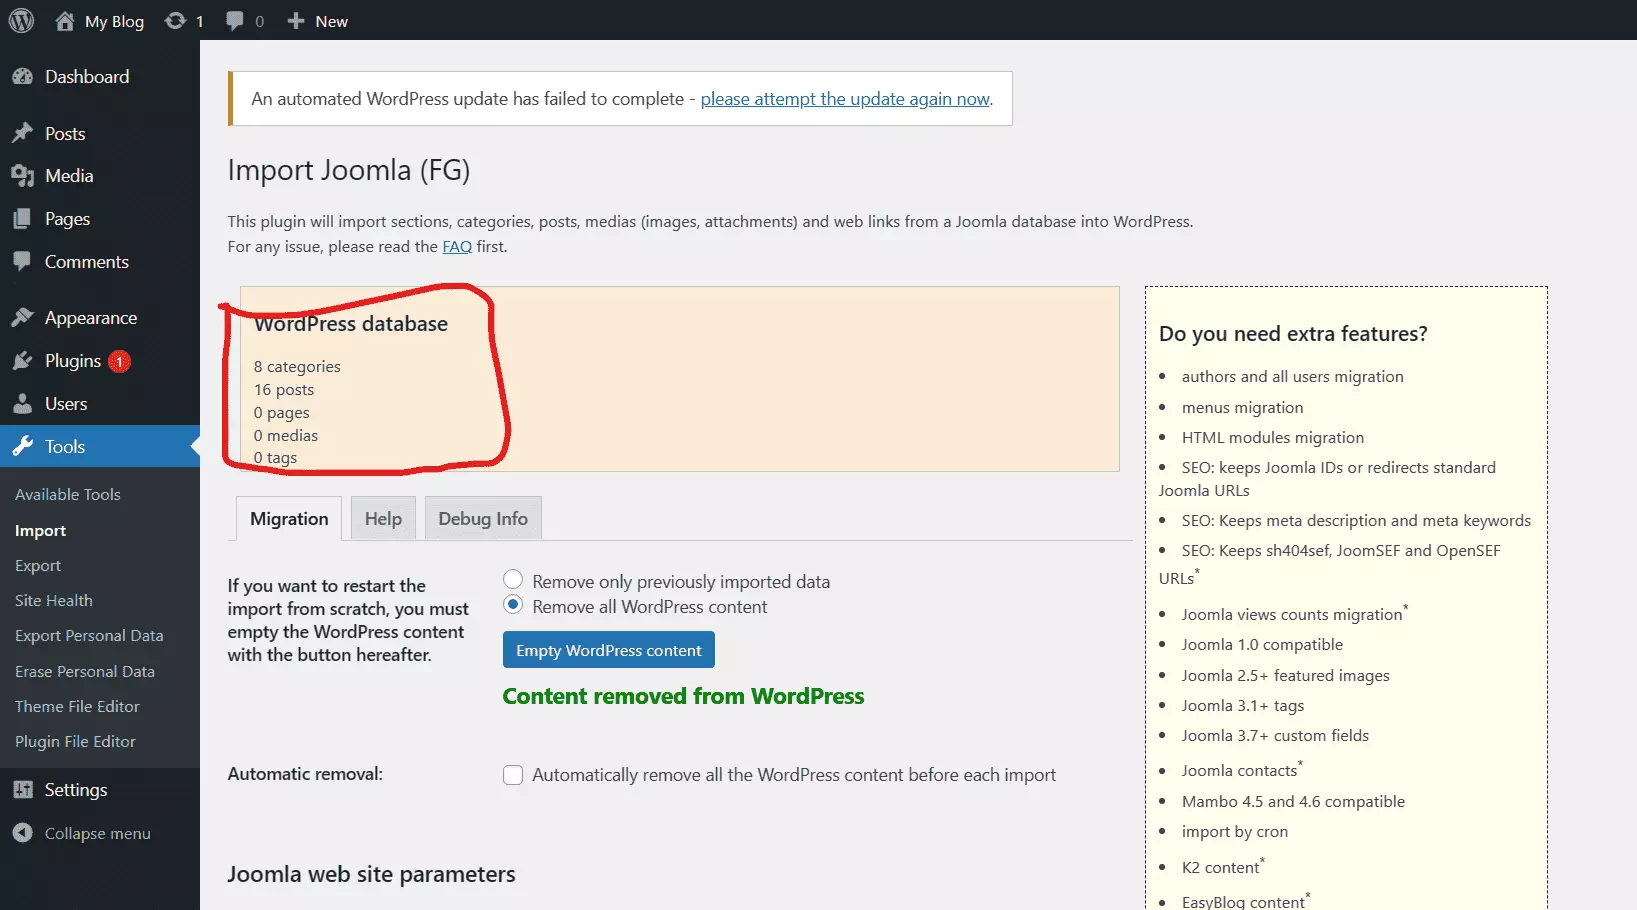Open Available Tools submenu
The width and height of the screenshot is (1637, 910).
point(68,495)
